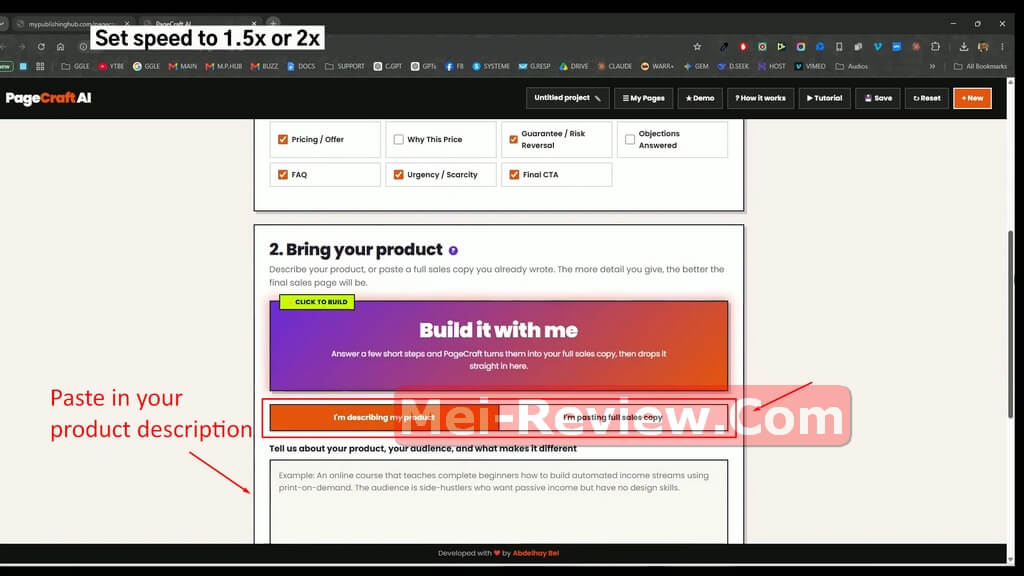Open the YTBE YouTube bookmark
Viewport: 1024px width, 576px height.
(x=111, y=66)
